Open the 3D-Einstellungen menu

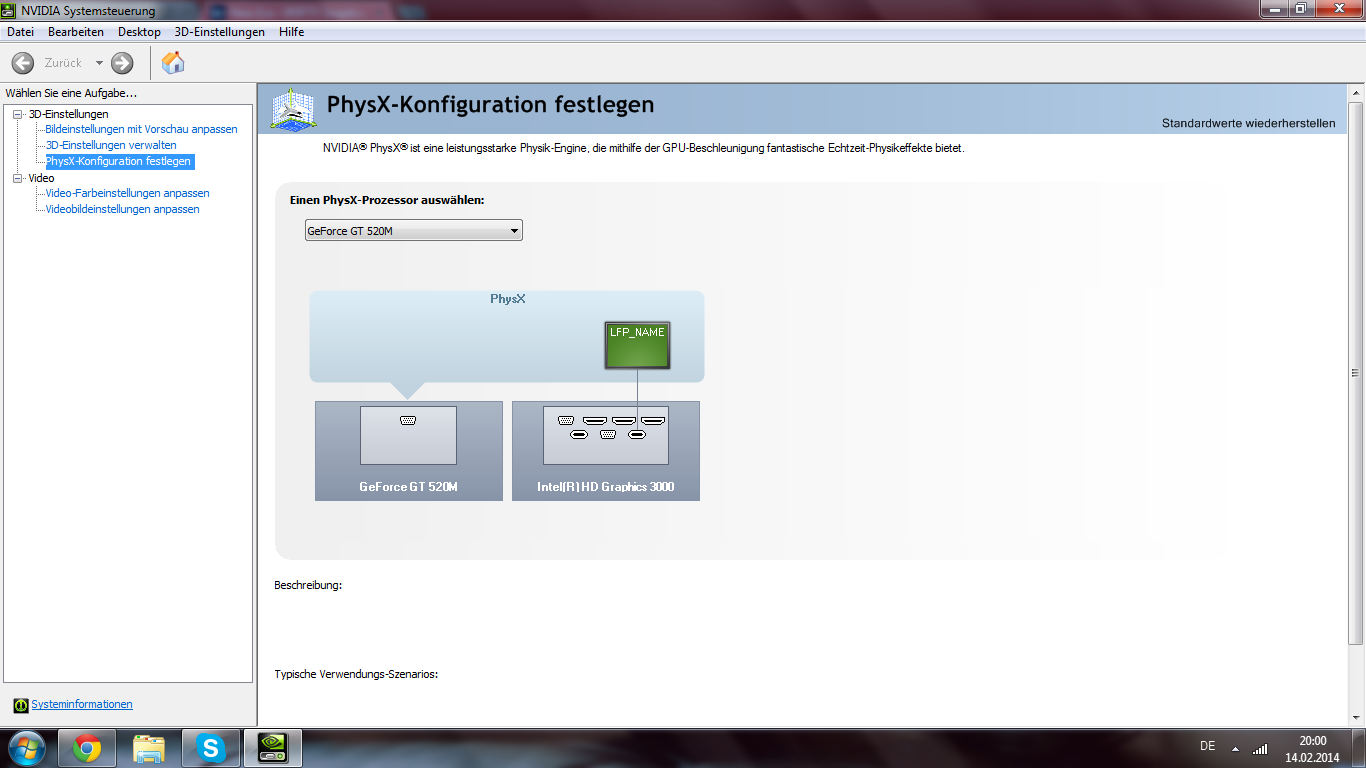pyautogui.click(x=220, y=32)
